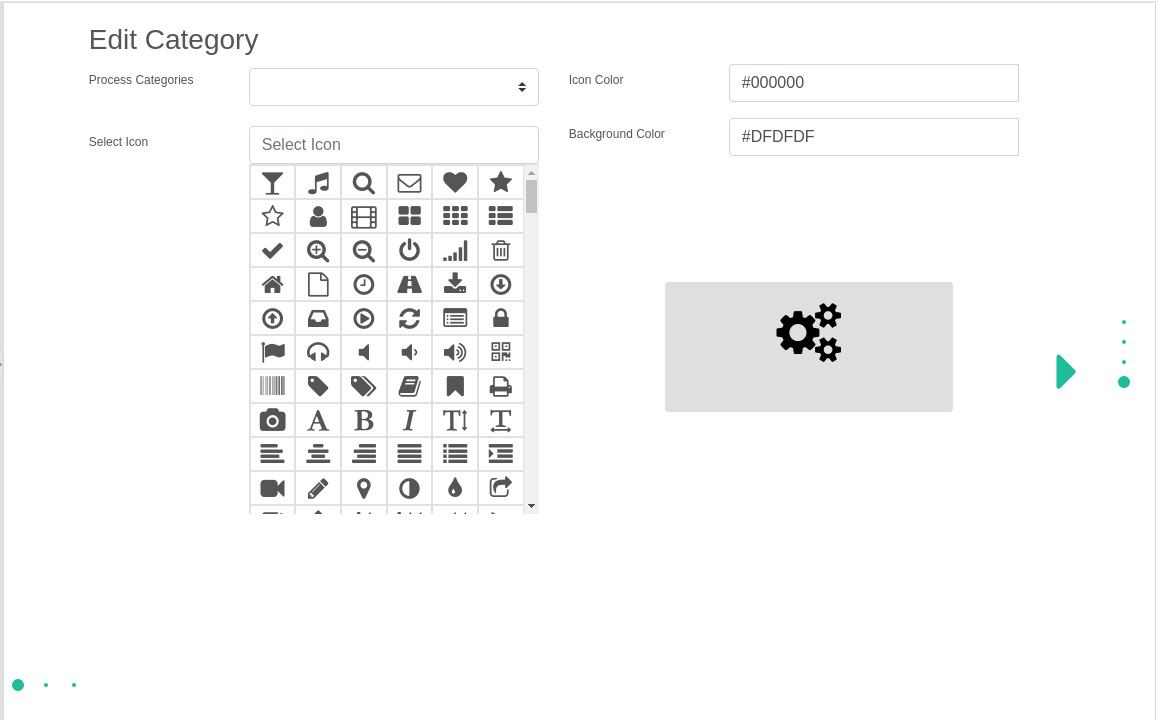The height and width of the screenshot is (720, 1158).
Task: Click the green right-pointing arrow
Action: tap(1066, 372)
